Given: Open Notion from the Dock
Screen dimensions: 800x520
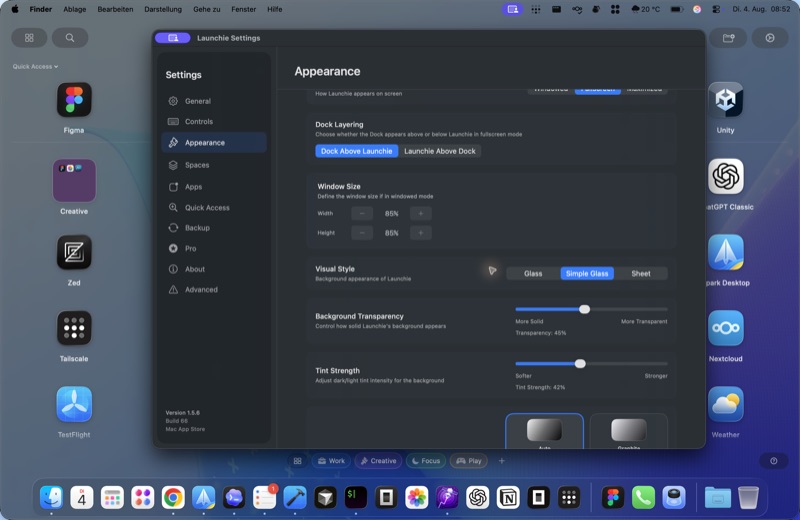Looking at the screenshot, I should pos(508,497).
